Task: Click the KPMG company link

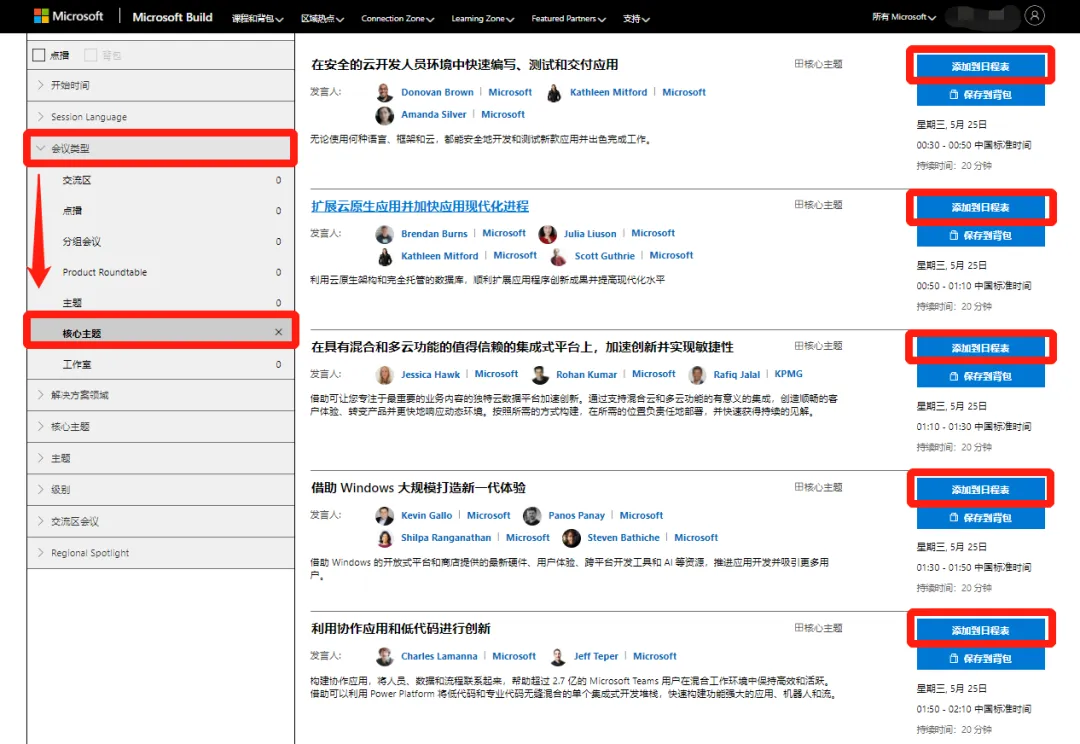Action: click(x=788, y=373)
